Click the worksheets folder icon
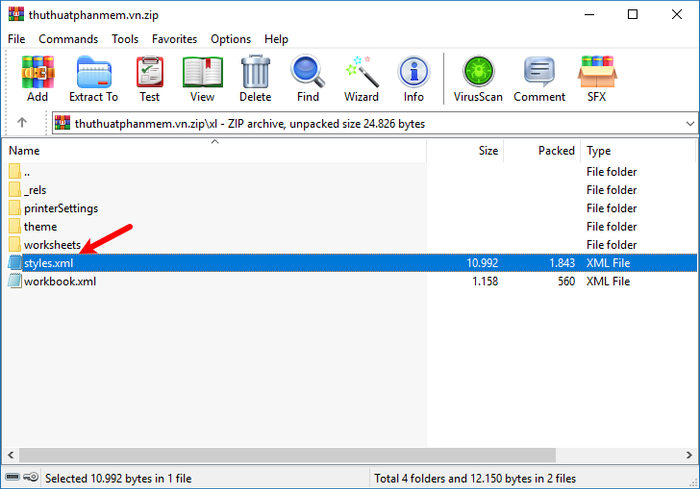 15,244
